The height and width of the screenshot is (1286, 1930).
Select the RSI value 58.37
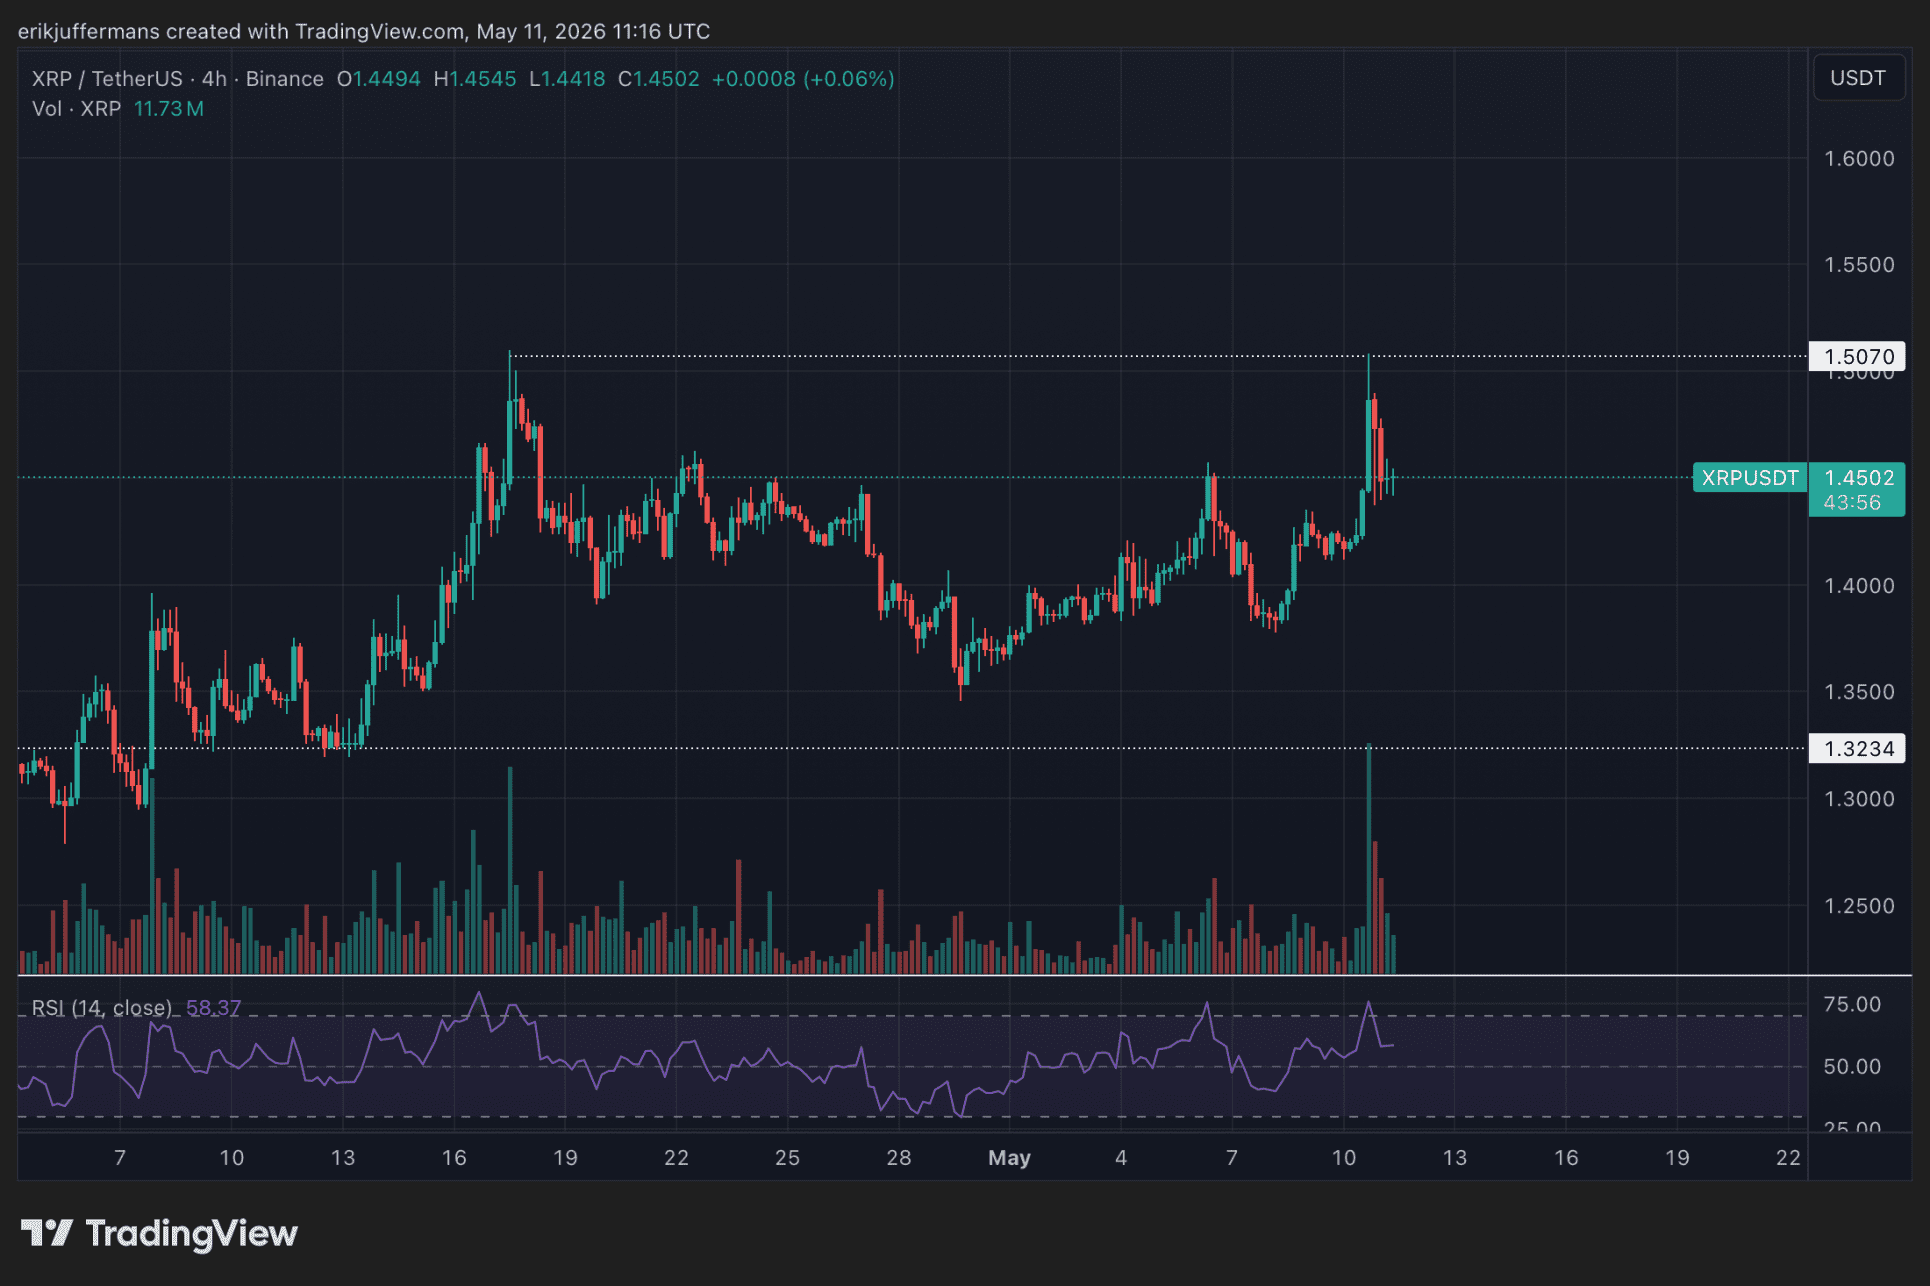click(x=213, y=1008)
